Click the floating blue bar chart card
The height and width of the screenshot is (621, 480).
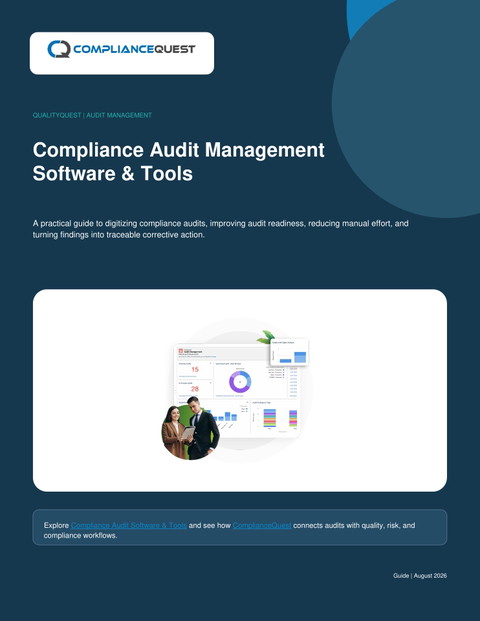coord(289,352)
